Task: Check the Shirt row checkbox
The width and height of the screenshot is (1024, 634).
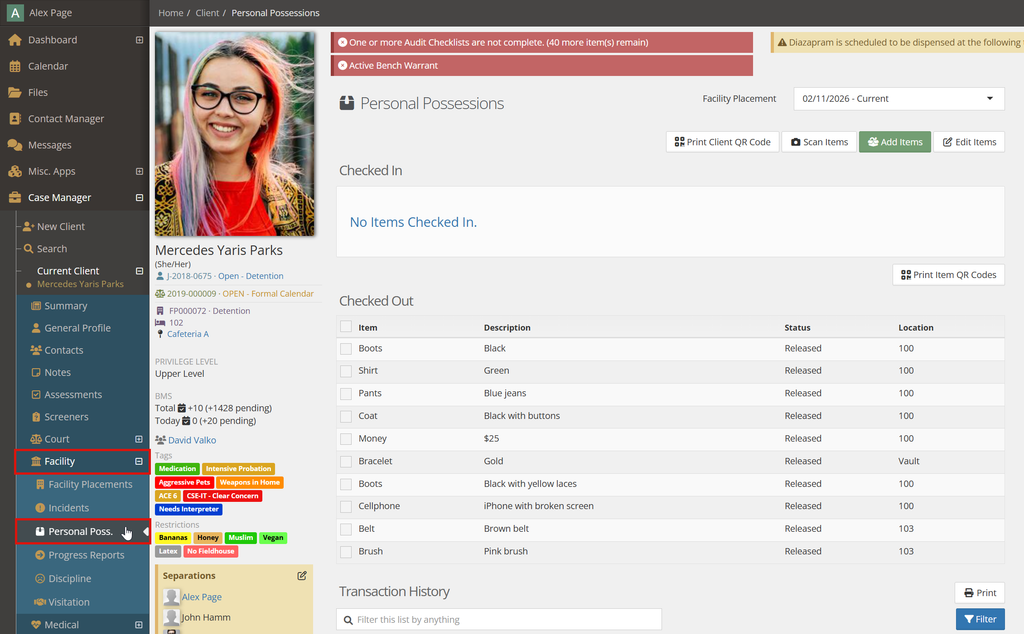Action: click(346, 371)
